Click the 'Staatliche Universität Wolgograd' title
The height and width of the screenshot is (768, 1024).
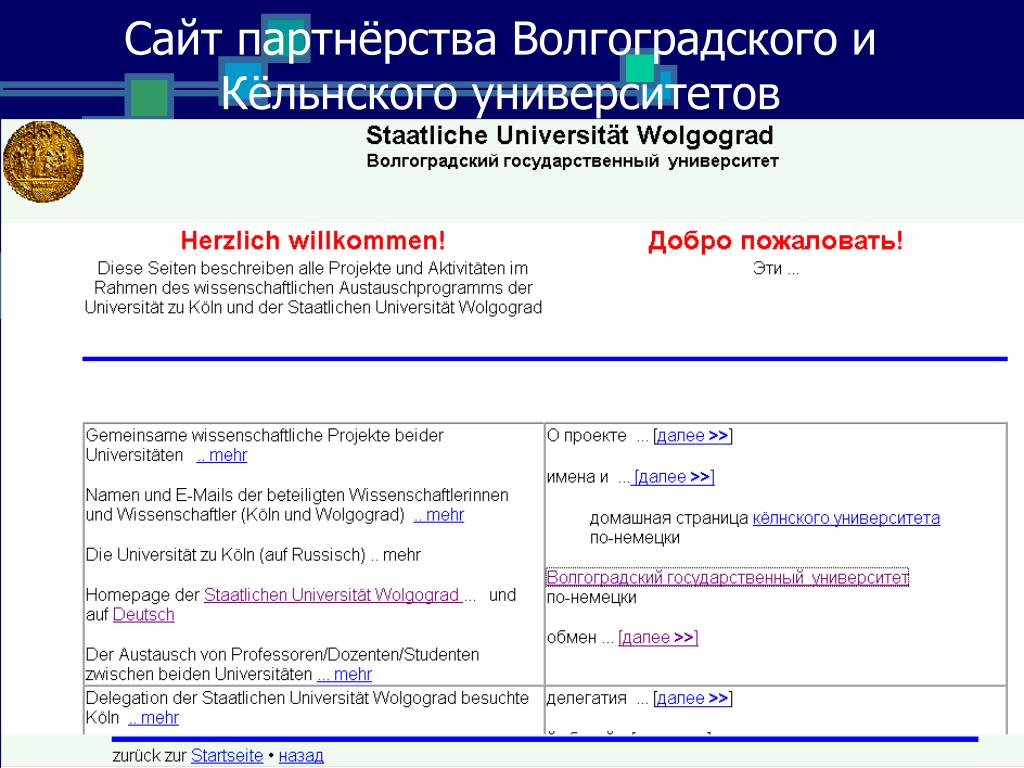[x=569, y=136]
